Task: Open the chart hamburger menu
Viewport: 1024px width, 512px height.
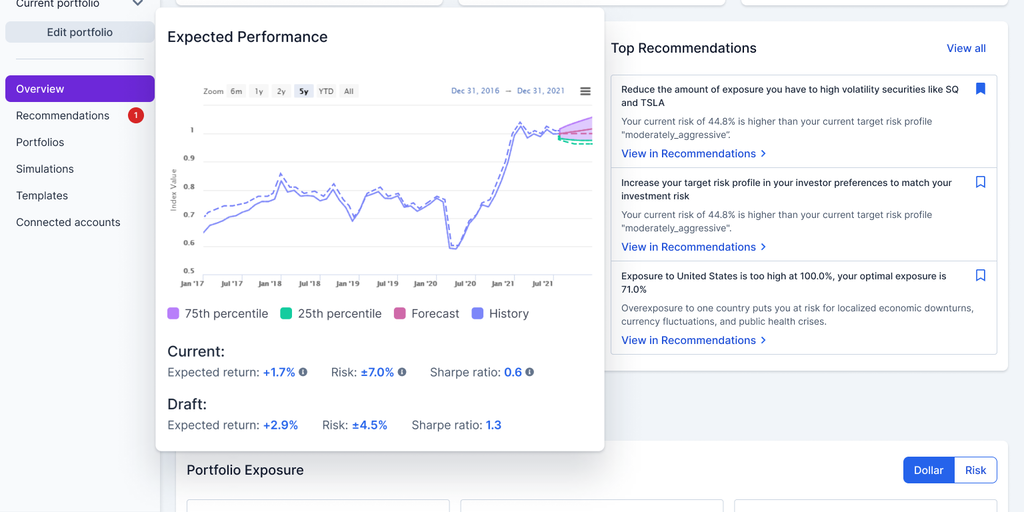Action: coord(585,91)
